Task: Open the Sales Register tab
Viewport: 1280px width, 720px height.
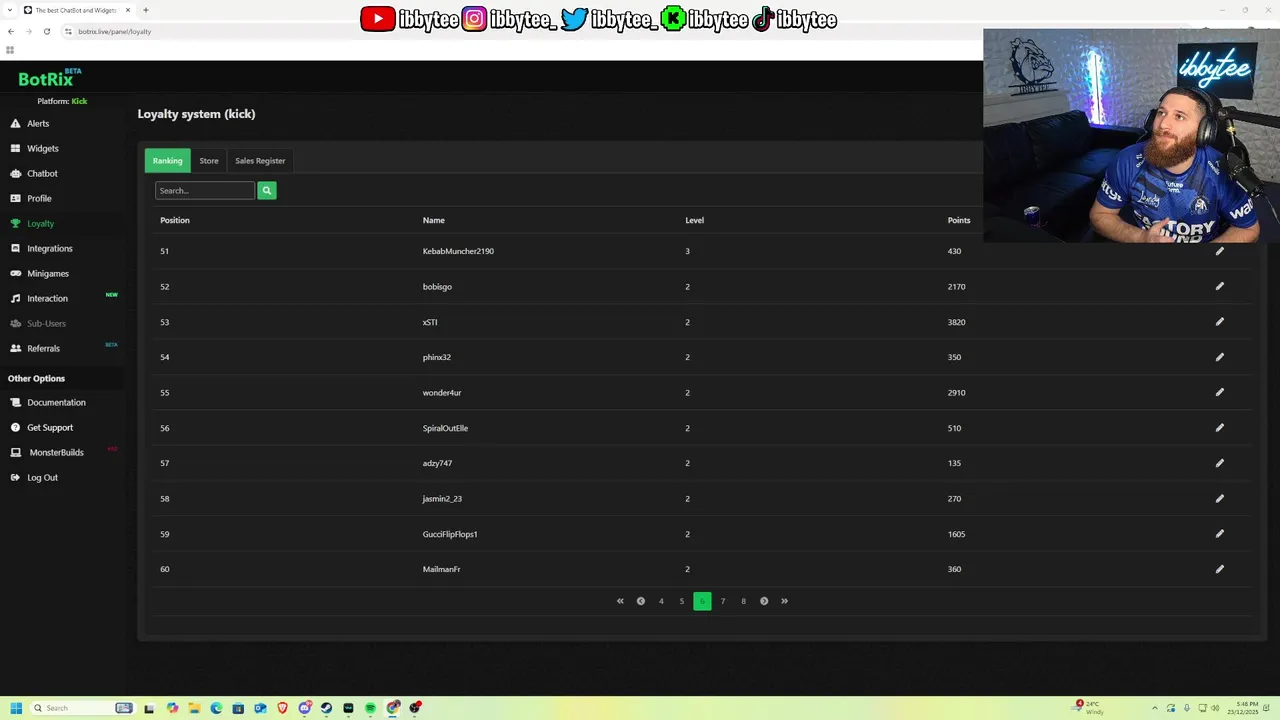Action: coord(260,160)
